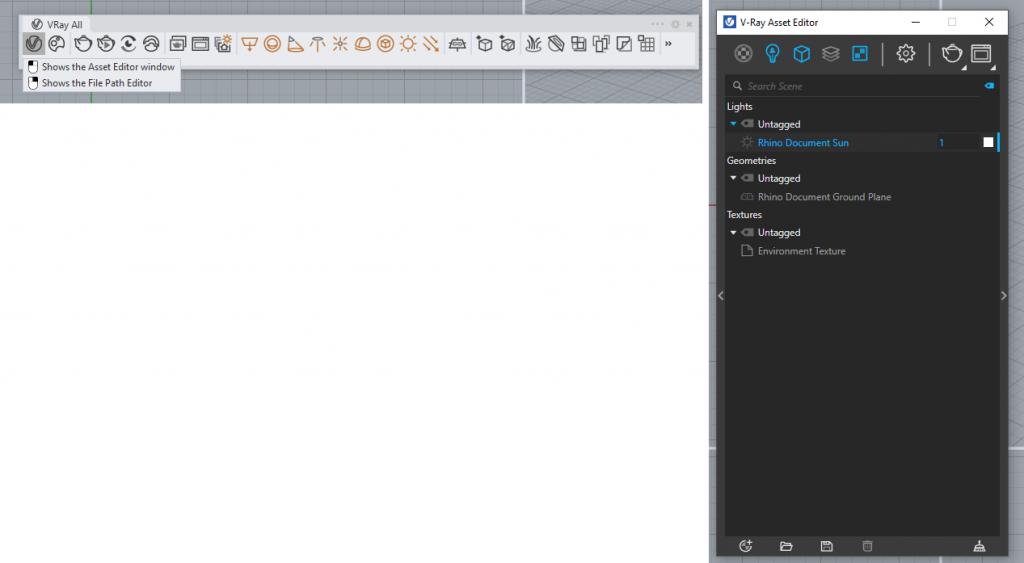Expand the right panel arrow of Asset Editor

(x=1004, y=295)
